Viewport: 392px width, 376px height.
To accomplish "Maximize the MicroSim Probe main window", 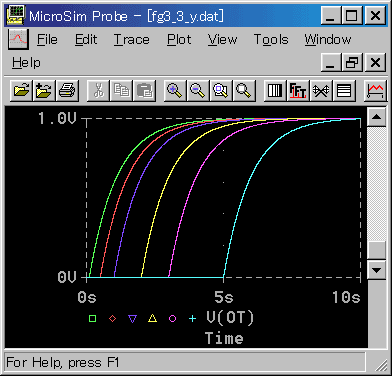I will (353, 15).
